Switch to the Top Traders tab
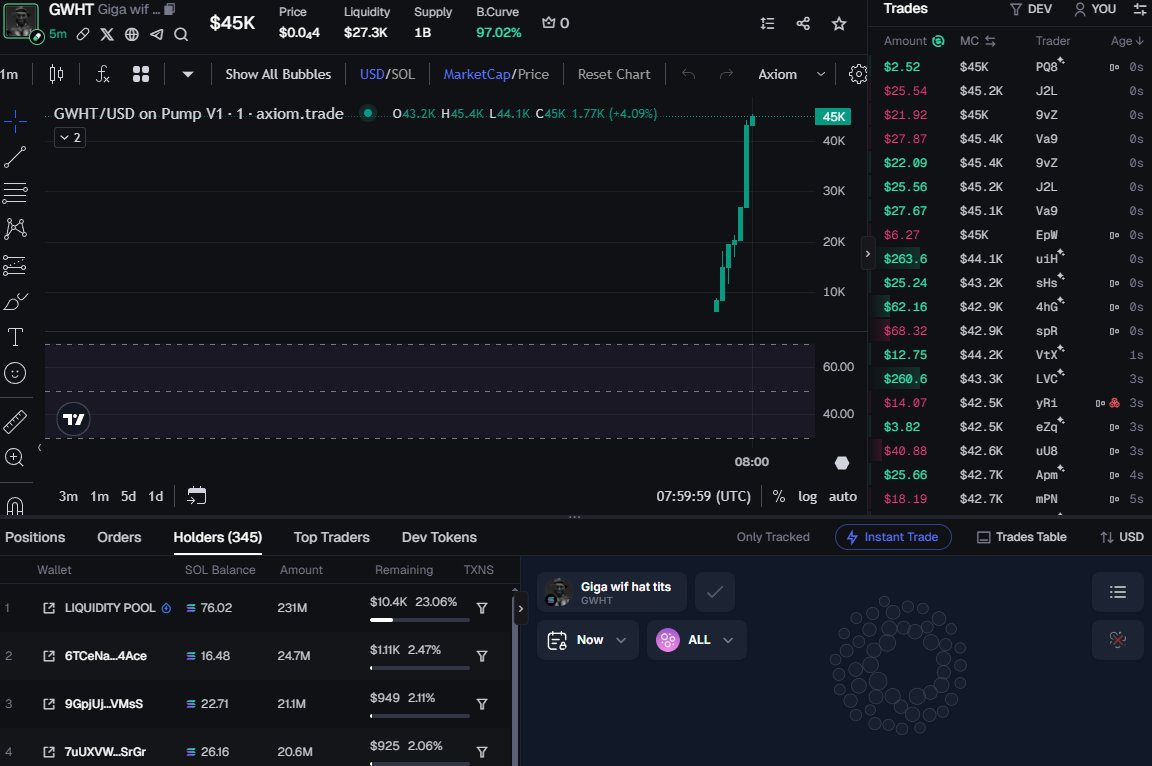The image size is (1152, 766). pos(331,537)
